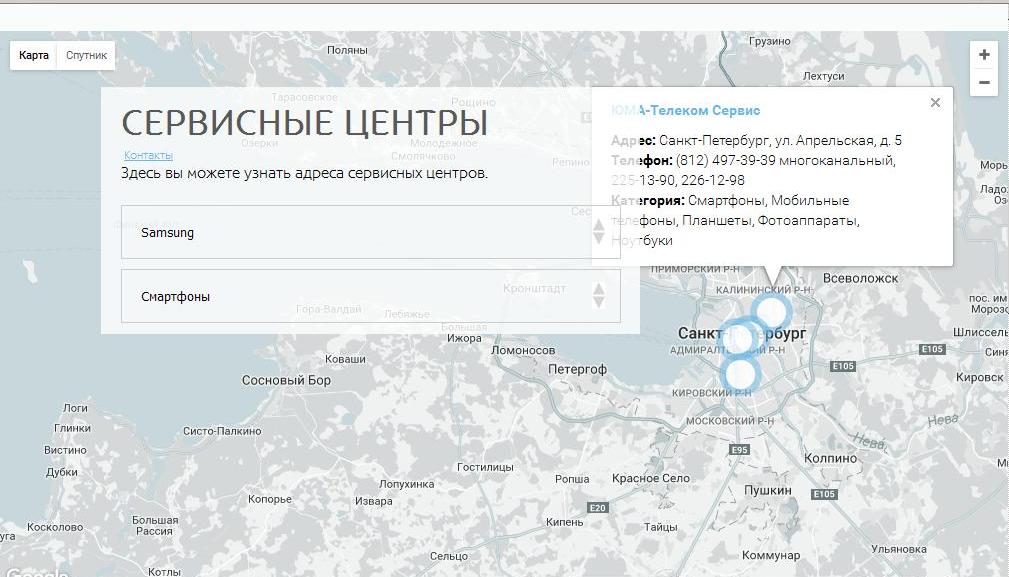The height and width of the screenshot is (577, 1009).
Task: Zoom in on the map
Action: (984, 55)
